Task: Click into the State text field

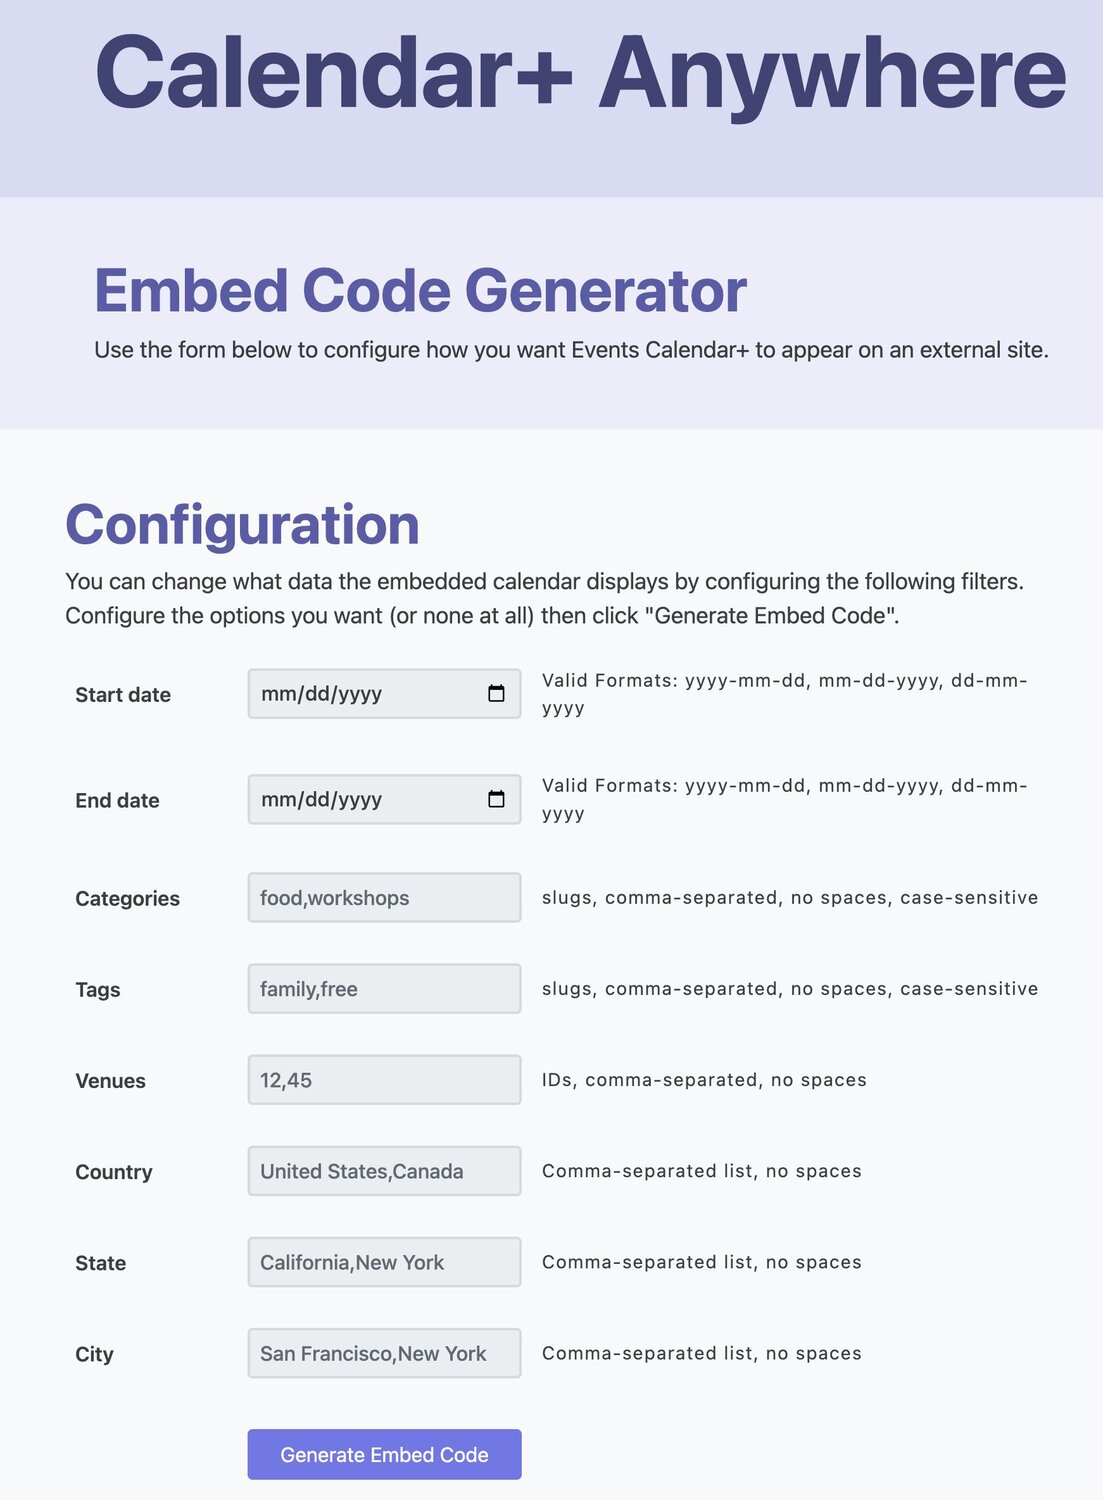Action: click(x=384, y=1261)
